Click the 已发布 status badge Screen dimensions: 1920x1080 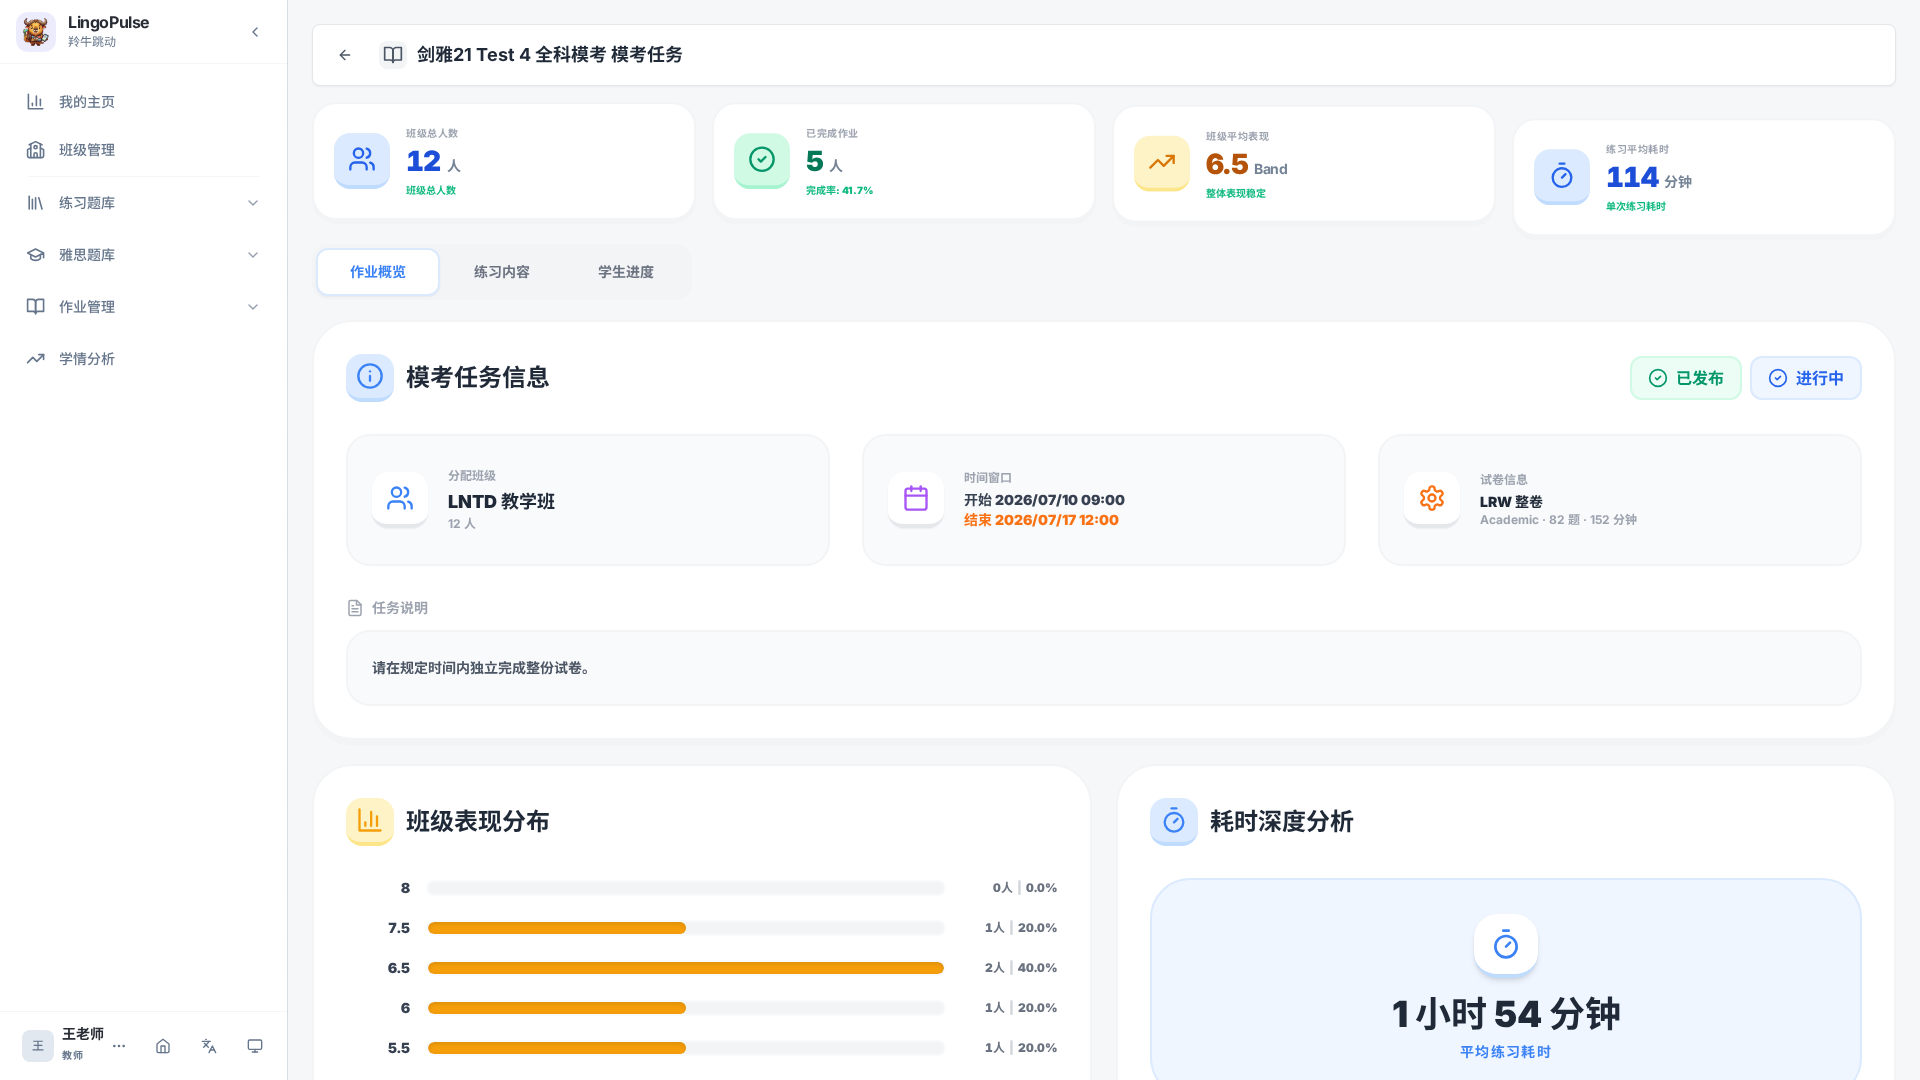1686,378
